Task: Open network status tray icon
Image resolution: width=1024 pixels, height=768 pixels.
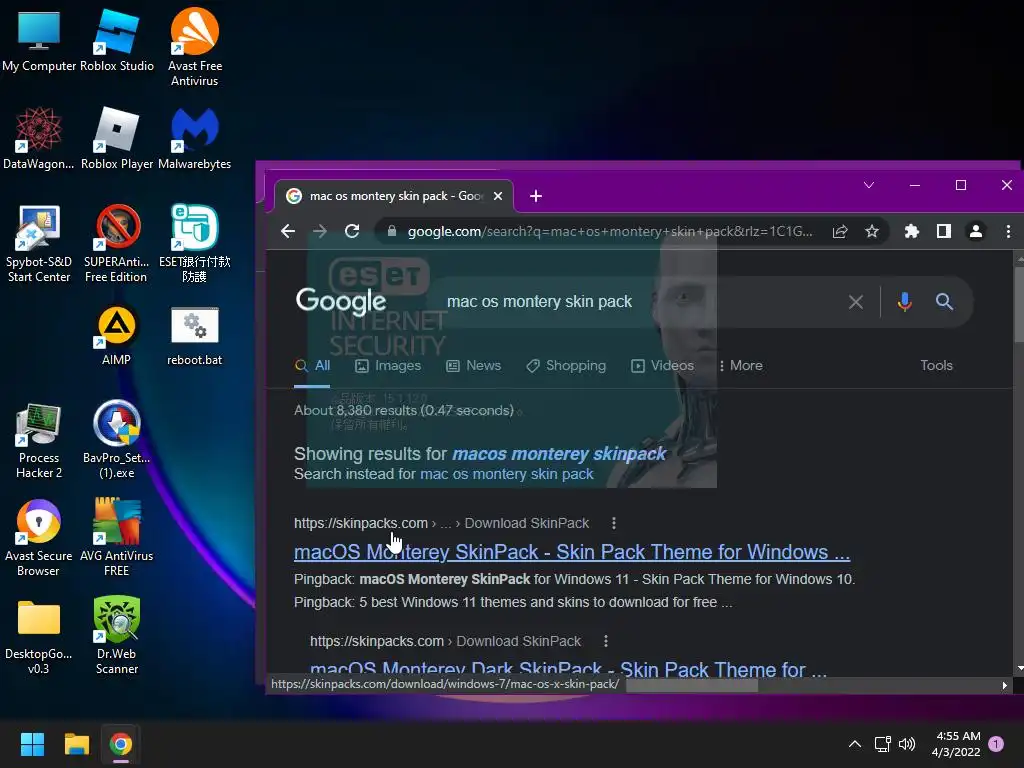Action: tap(882, 744)
